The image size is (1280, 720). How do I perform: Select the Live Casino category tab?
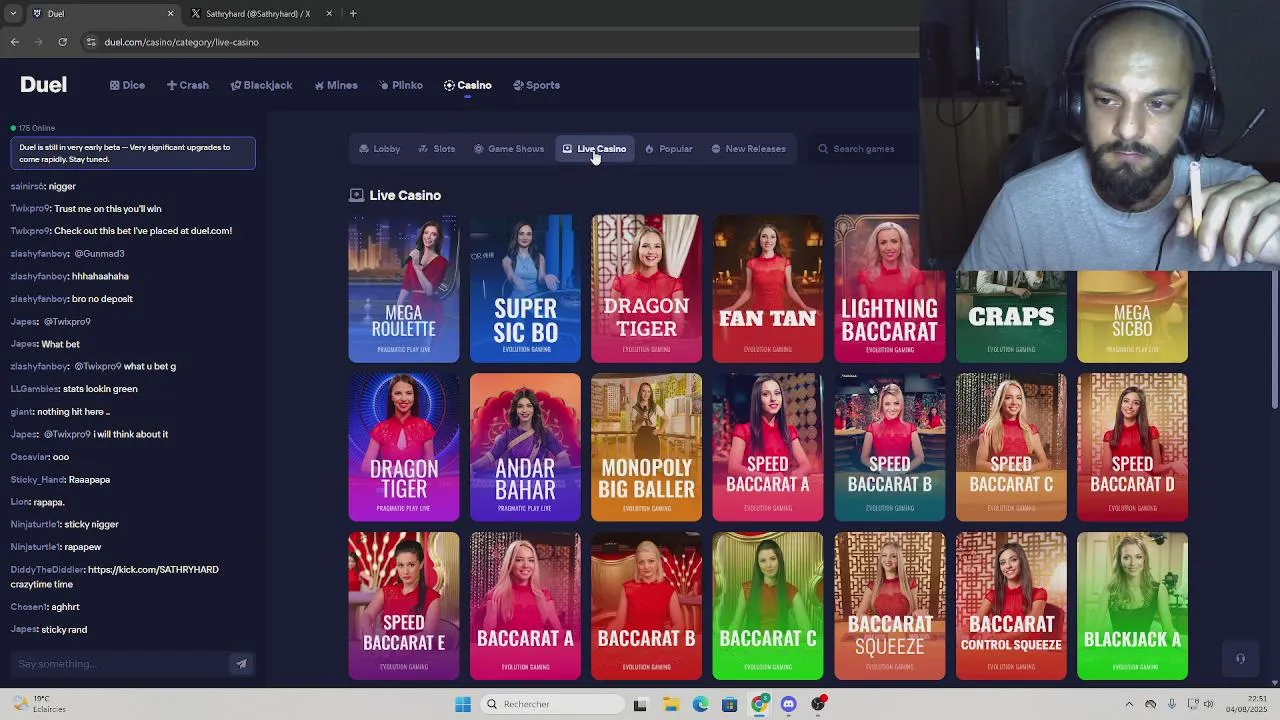[x=594, y=149]
